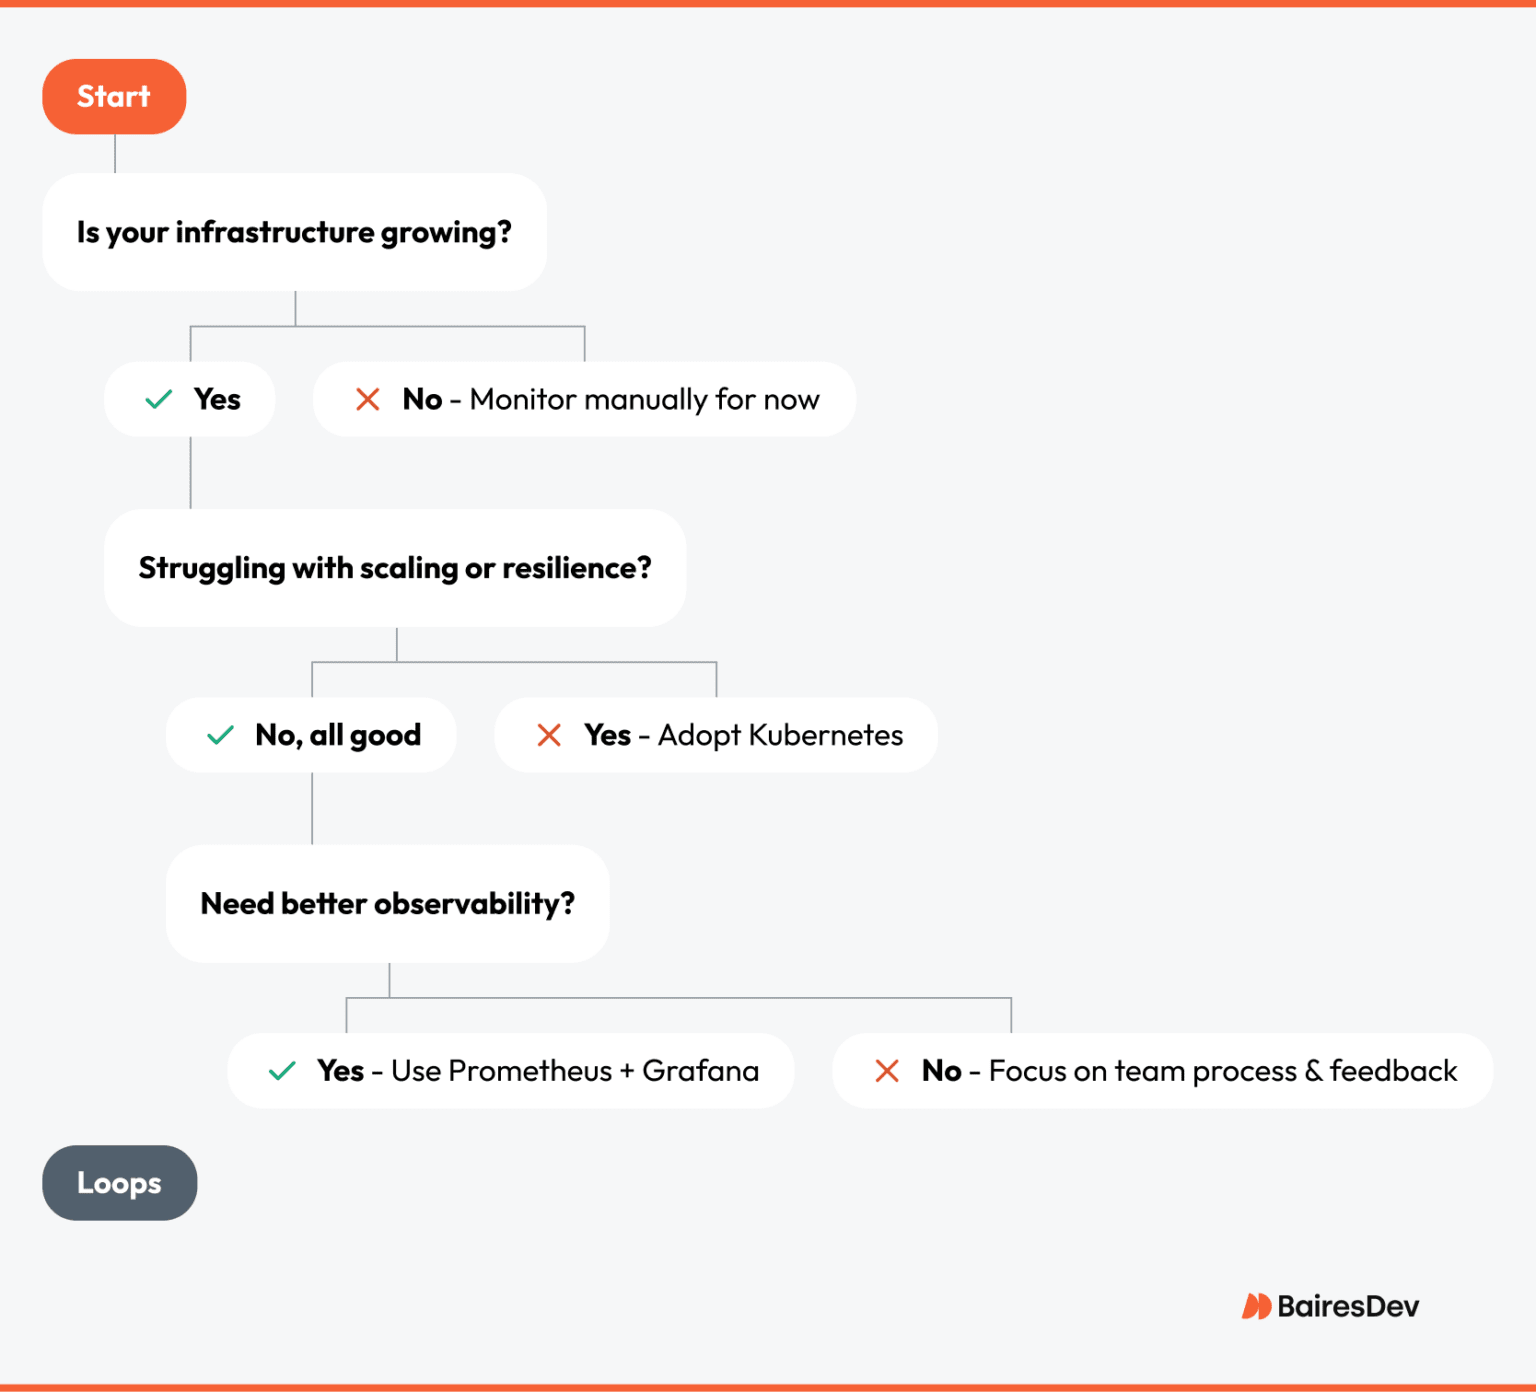Open the BairesDev brand name text

[1348, 1306]
